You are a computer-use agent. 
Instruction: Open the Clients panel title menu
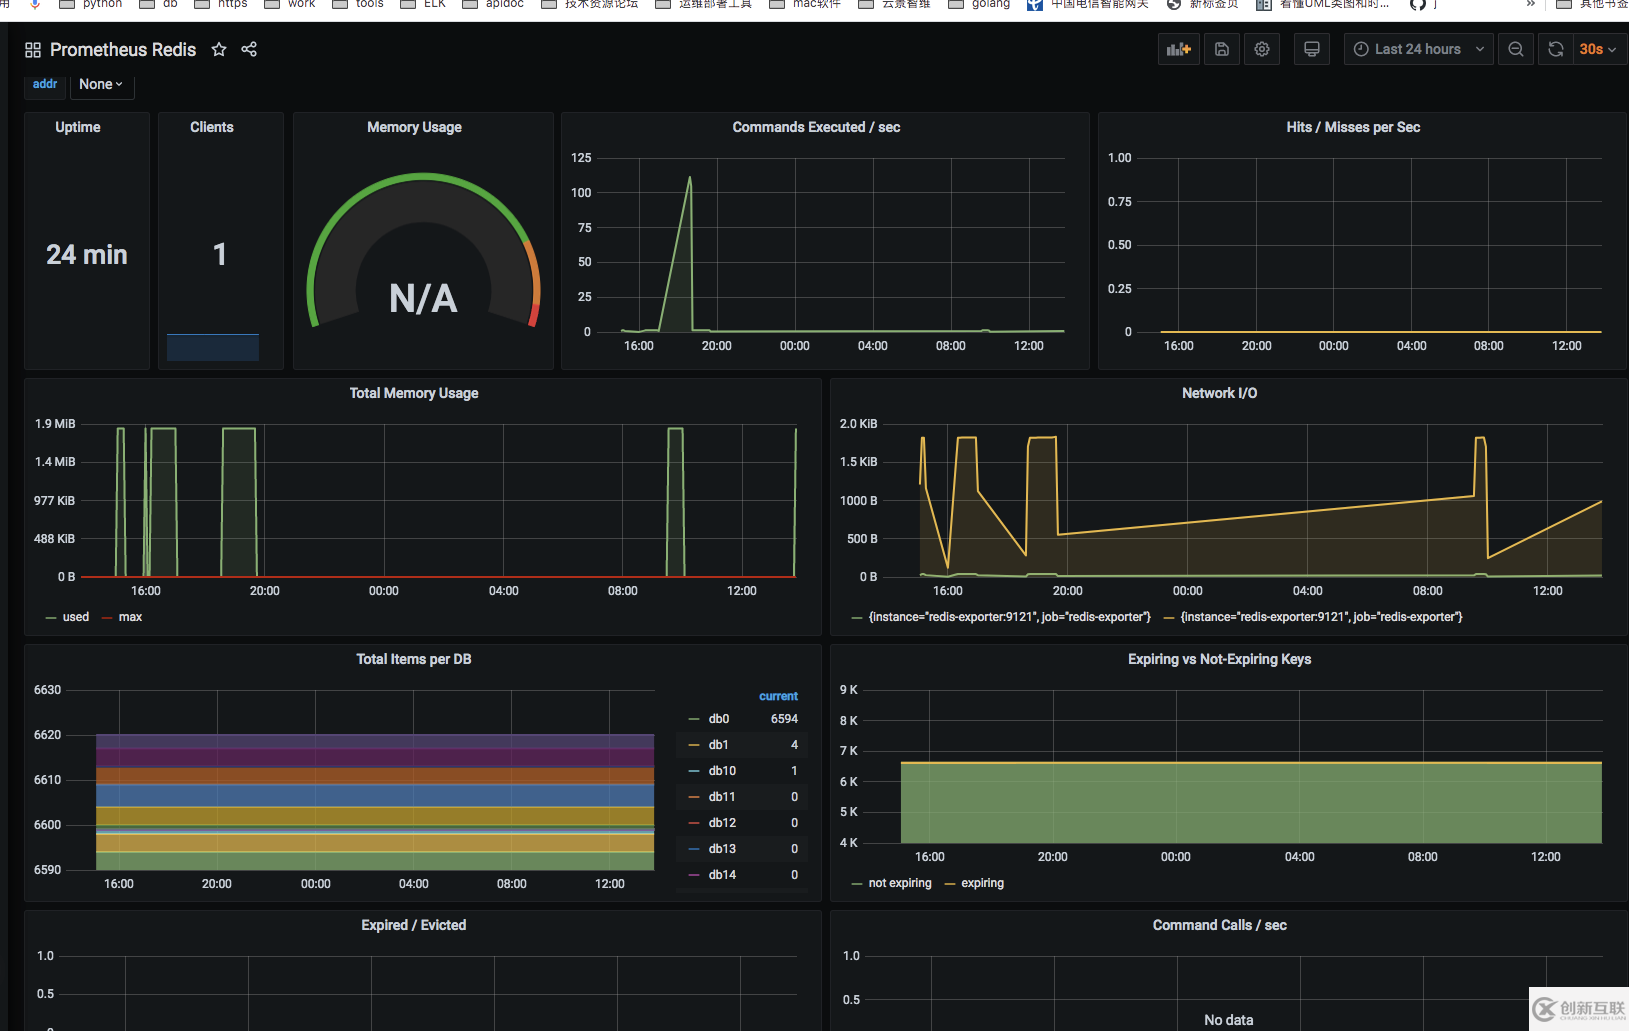(x=212, y=127)
